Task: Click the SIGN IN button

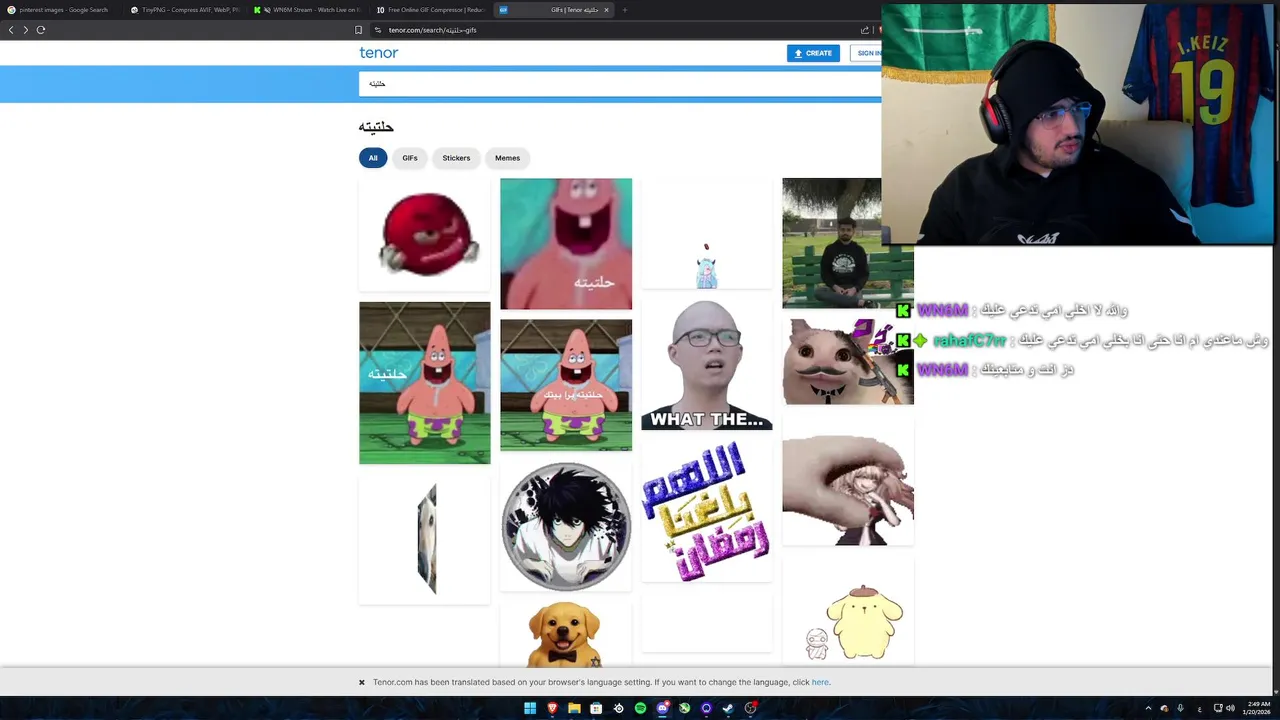Action: [x=866, y=53]
